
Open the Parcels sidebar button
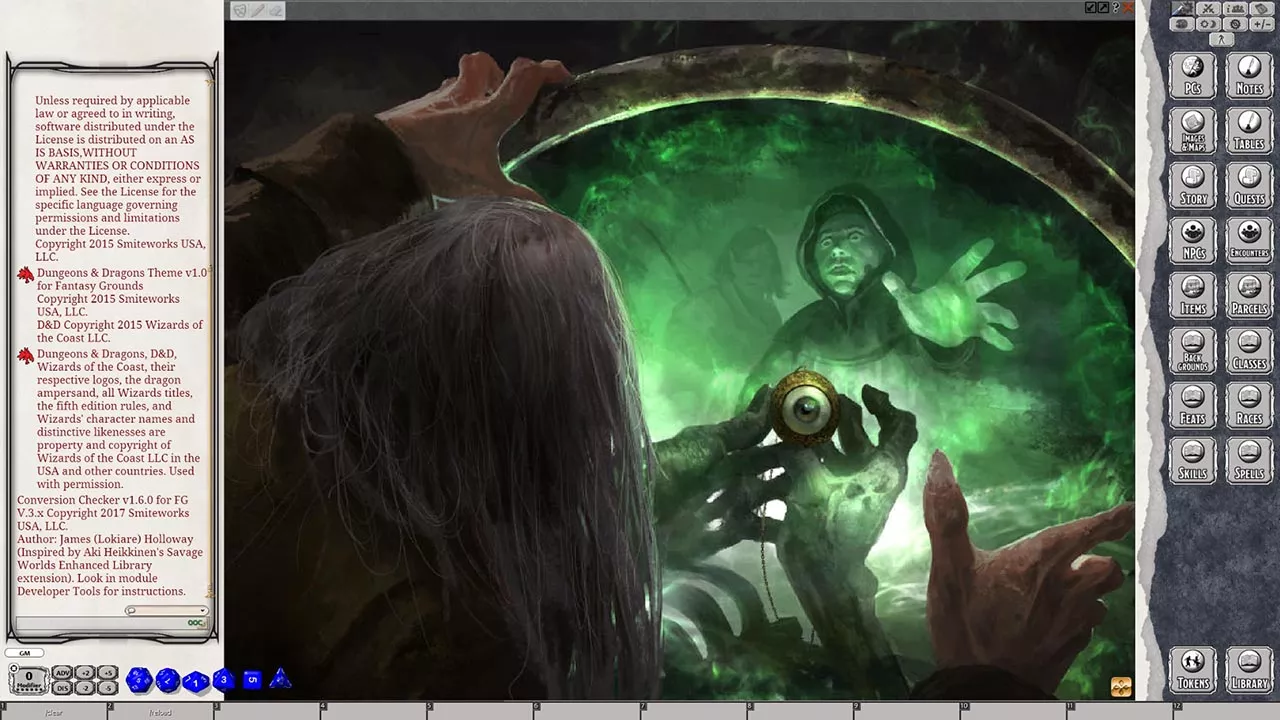click(x=1249, y=296)
